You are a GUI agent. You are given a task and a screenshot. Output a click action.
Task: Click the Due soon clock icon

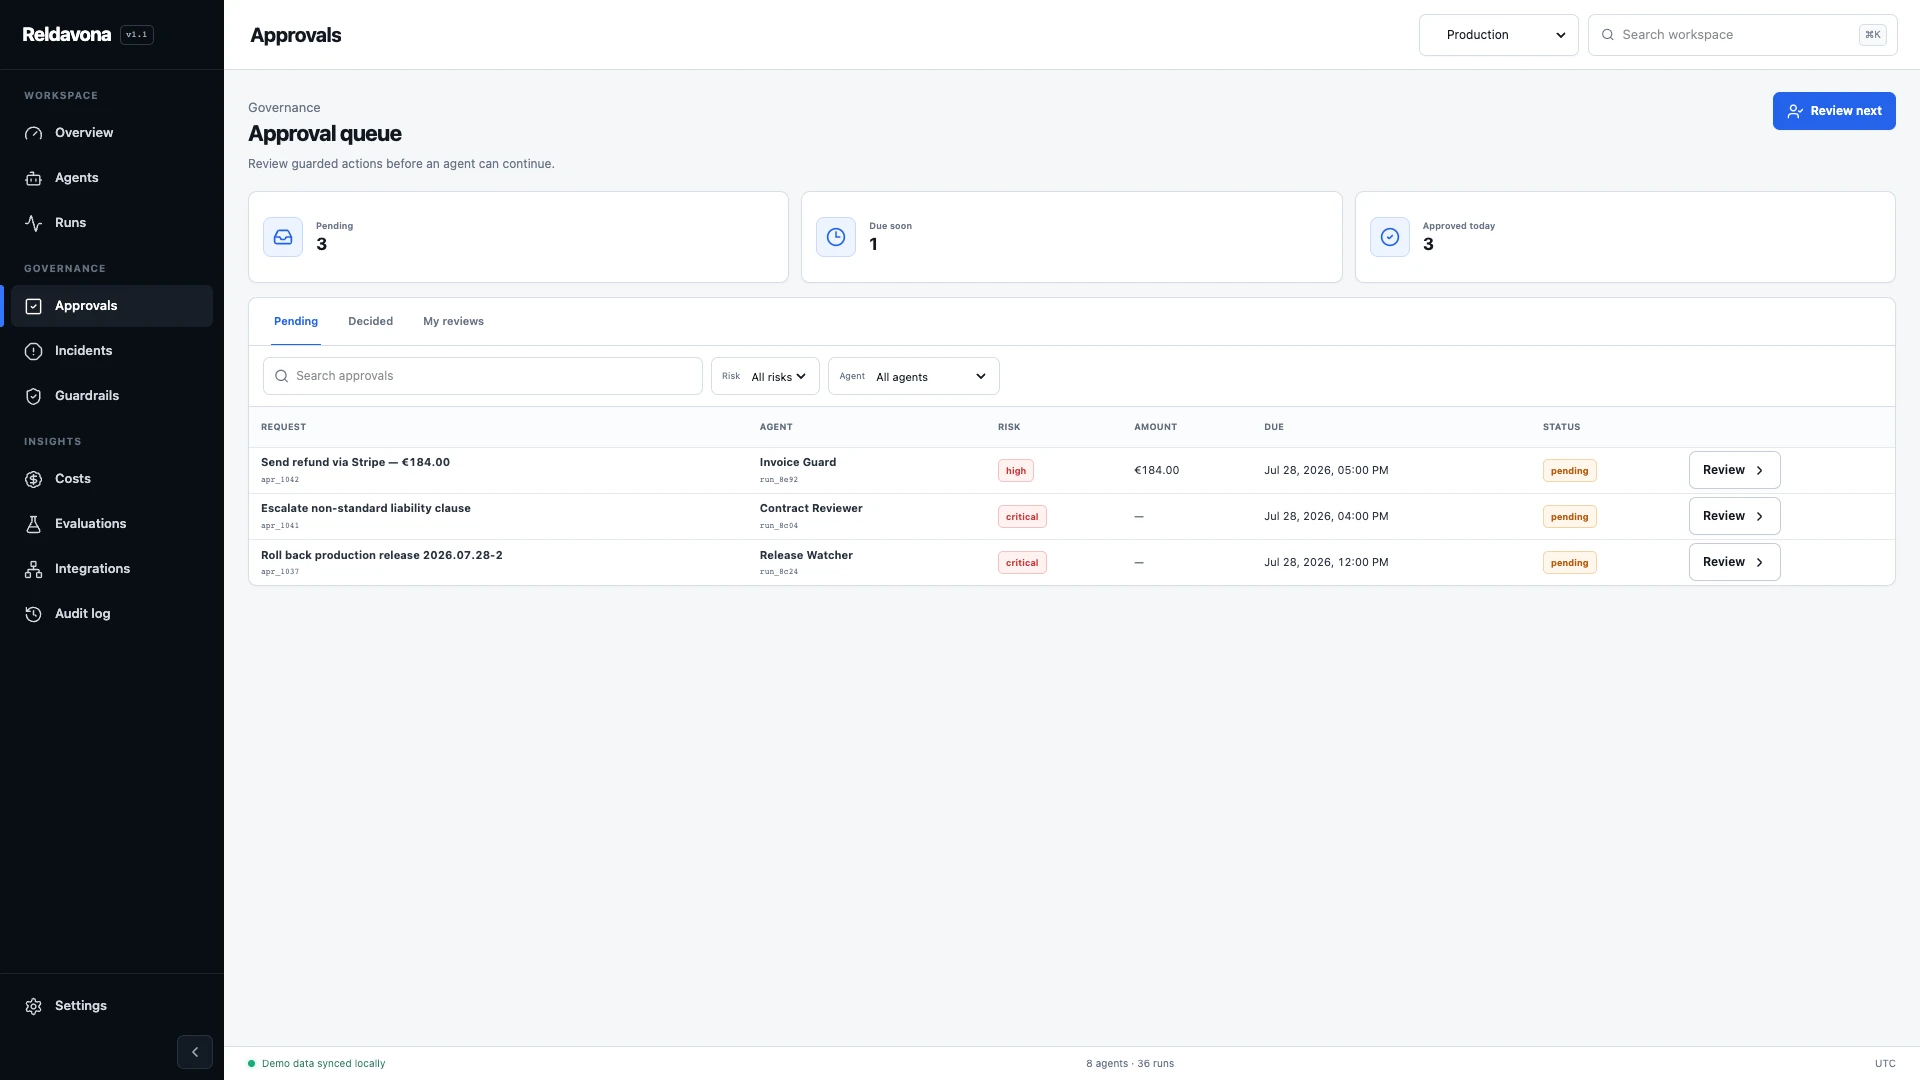click(x=836, y=237)
